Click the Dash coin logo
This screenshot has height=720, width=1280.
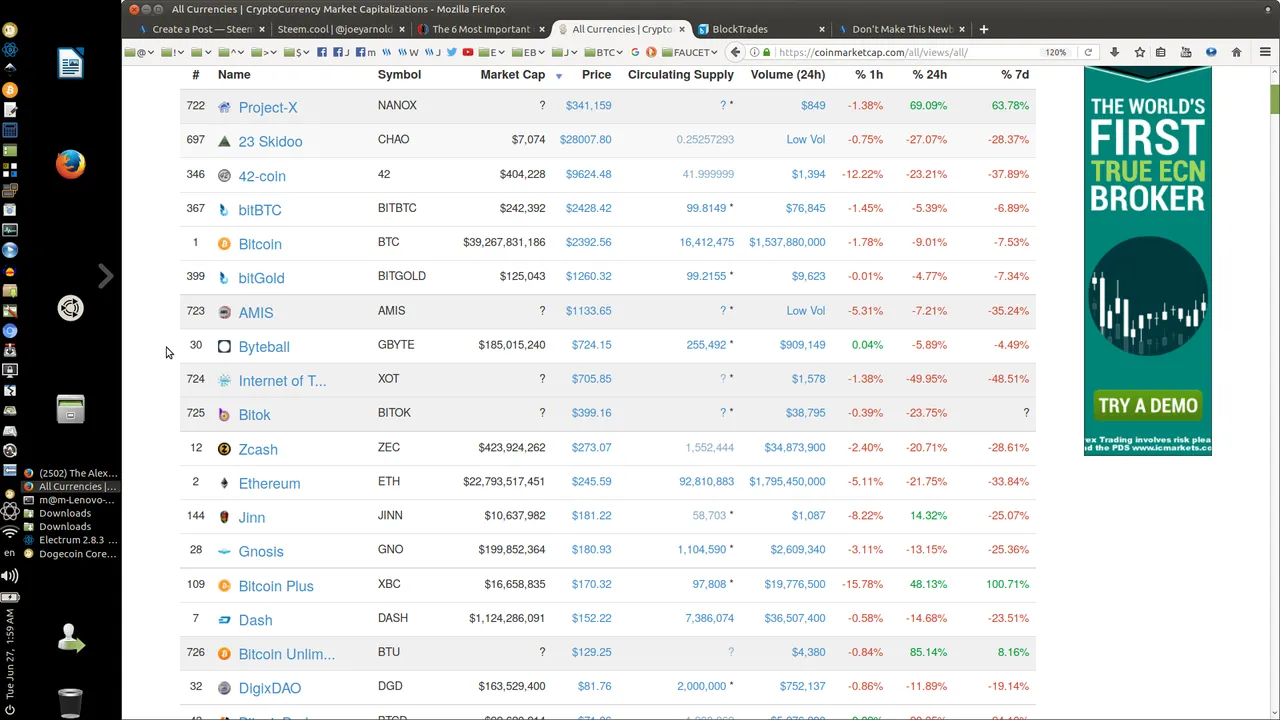click(224, 620)
